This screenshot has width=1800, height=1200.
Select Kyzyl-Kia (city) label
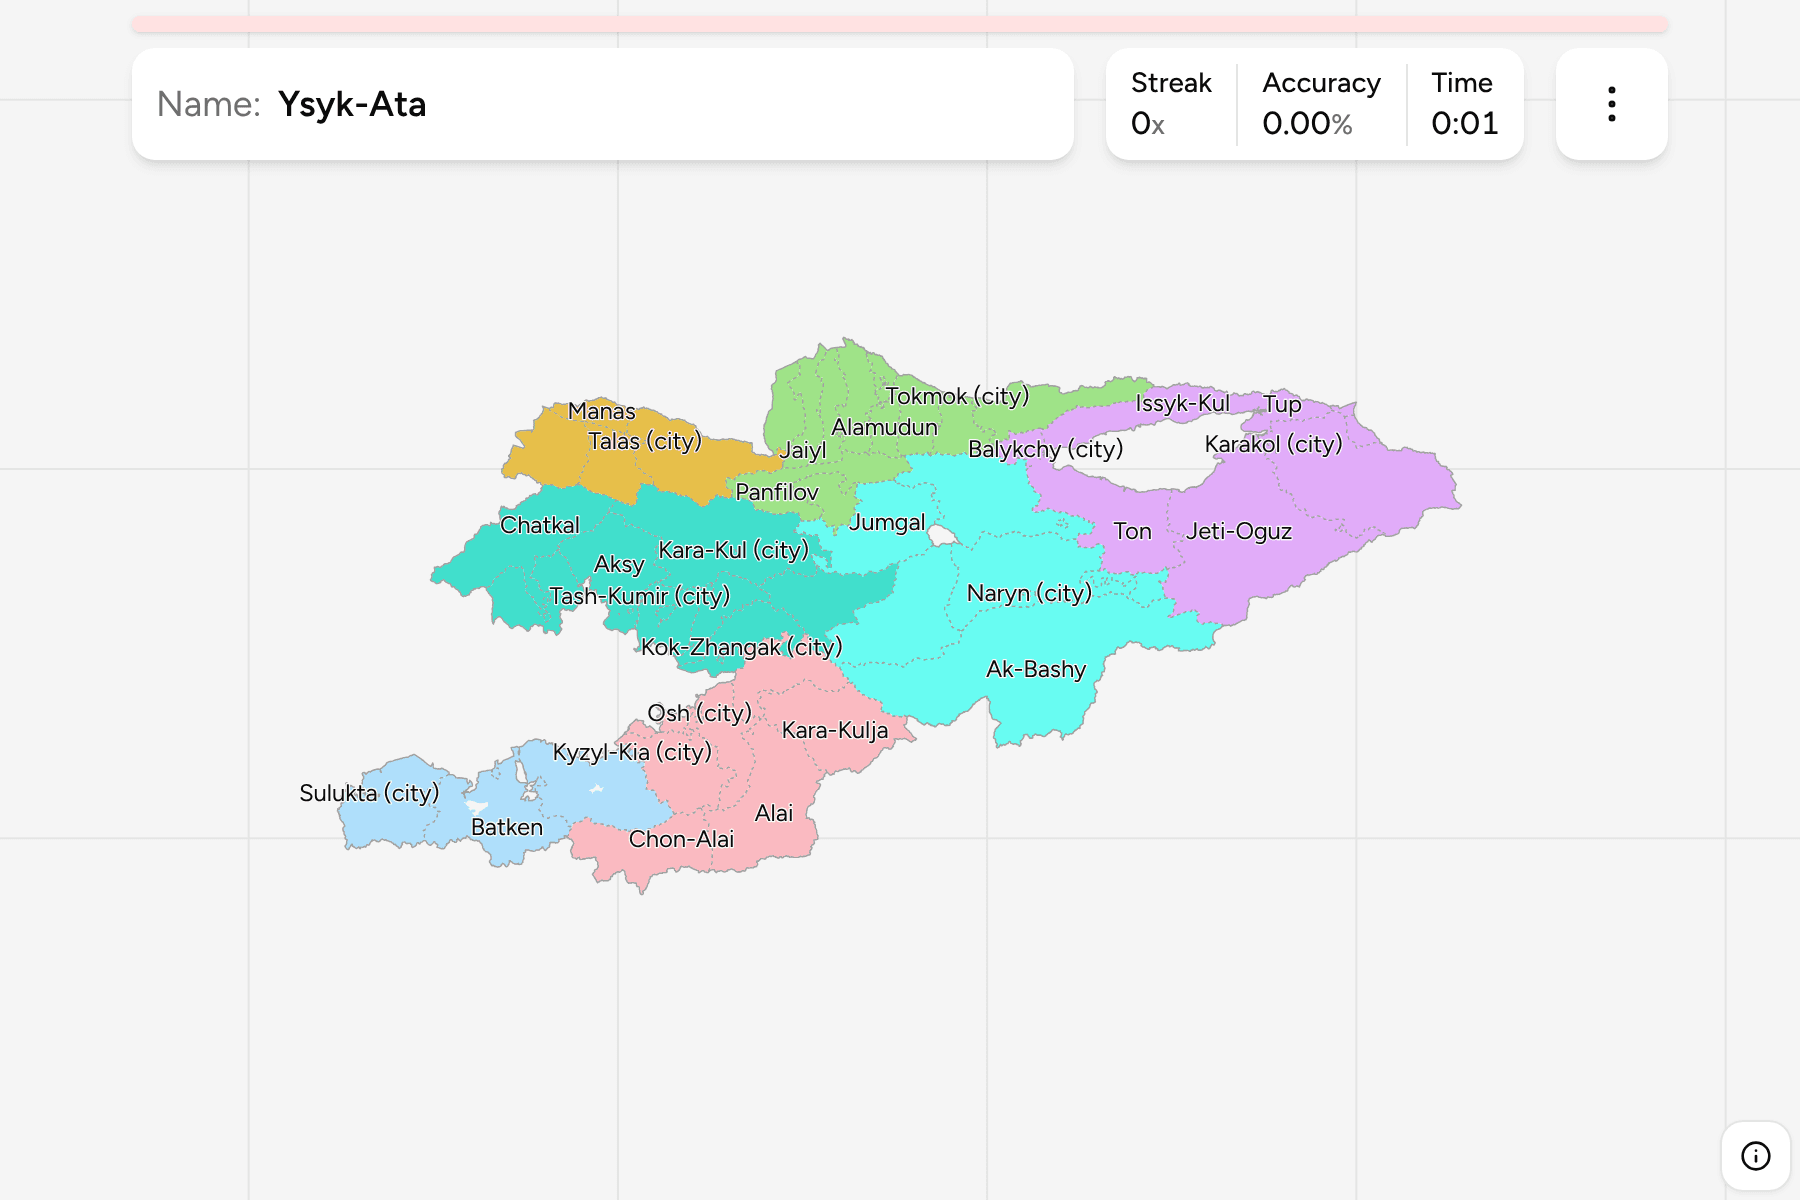tap(632, 752)
